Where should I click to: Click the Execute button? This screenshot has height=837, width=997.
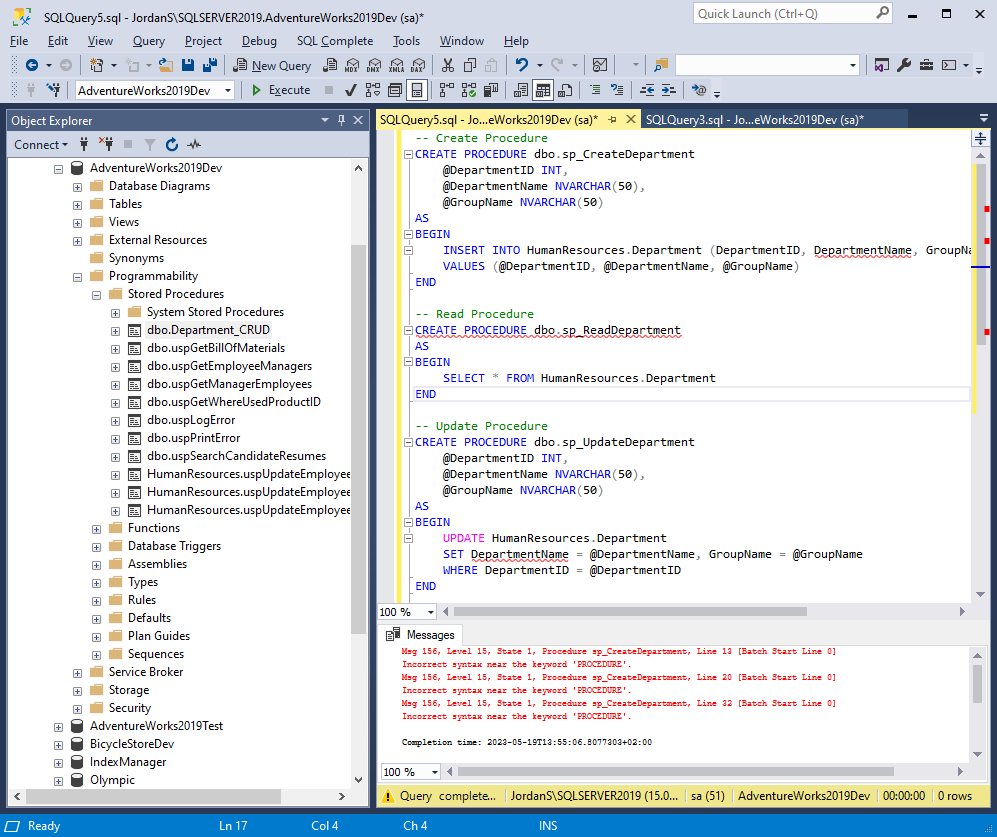pos(281,90)
